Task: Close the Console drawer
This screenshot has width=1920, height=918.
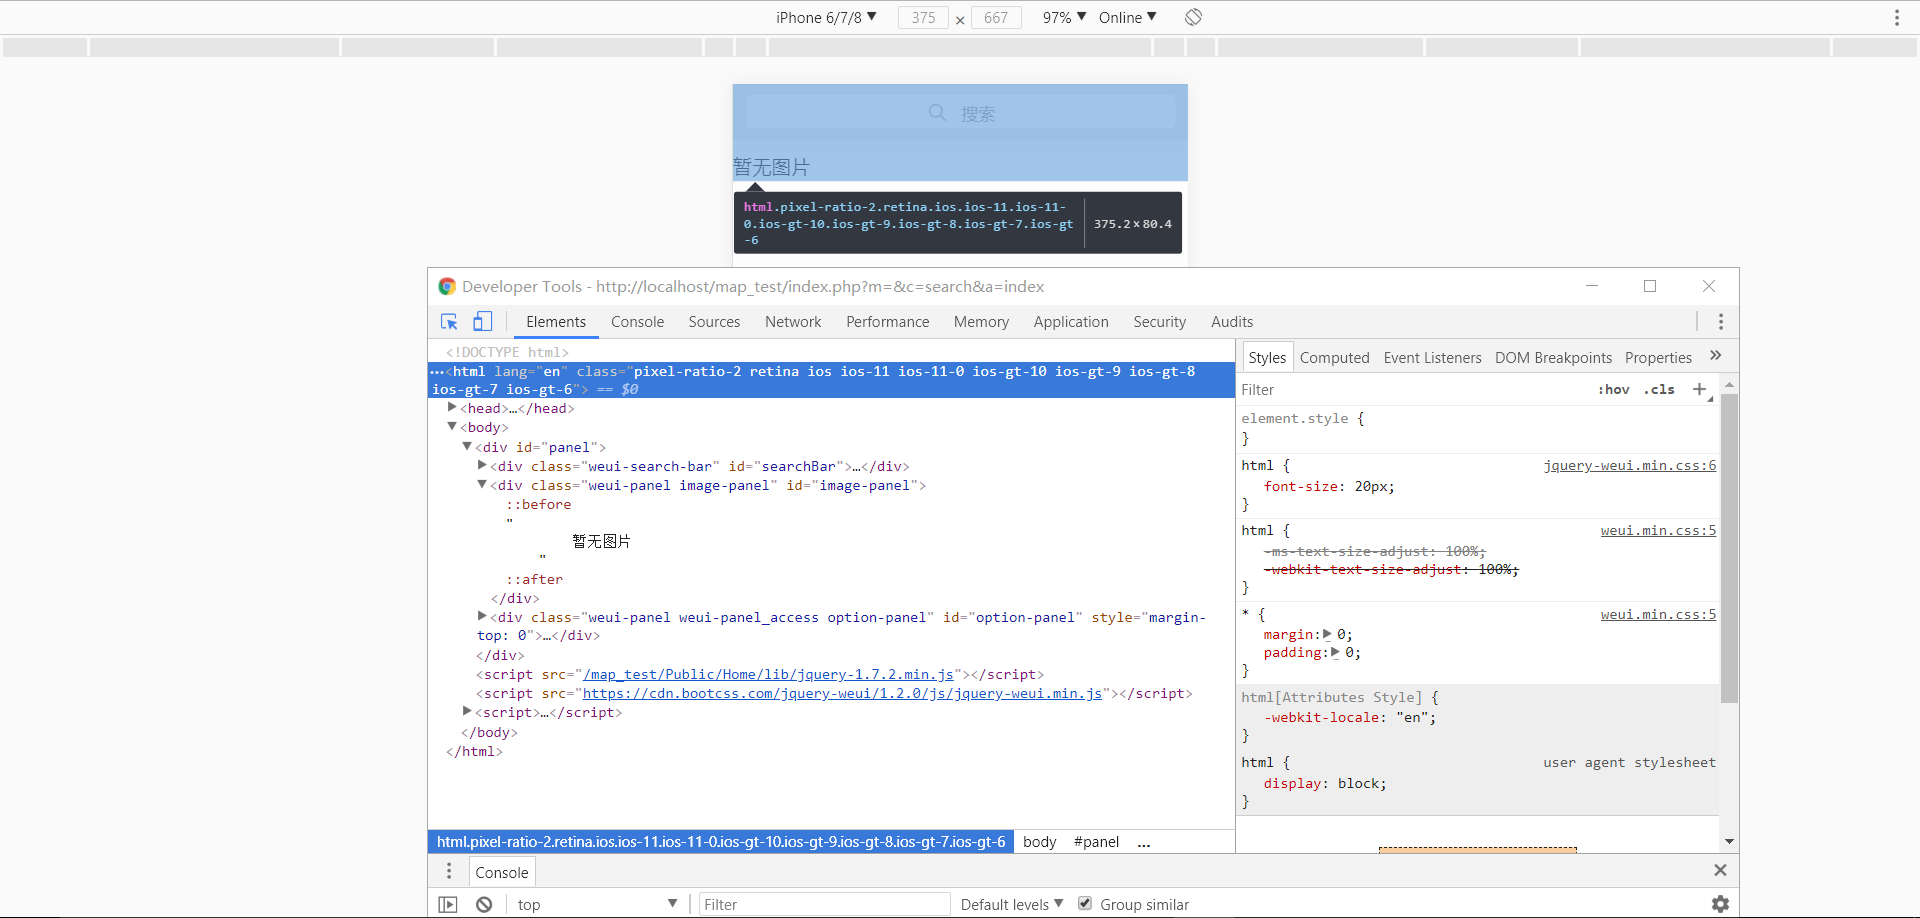Action: tap(1720, 871)
